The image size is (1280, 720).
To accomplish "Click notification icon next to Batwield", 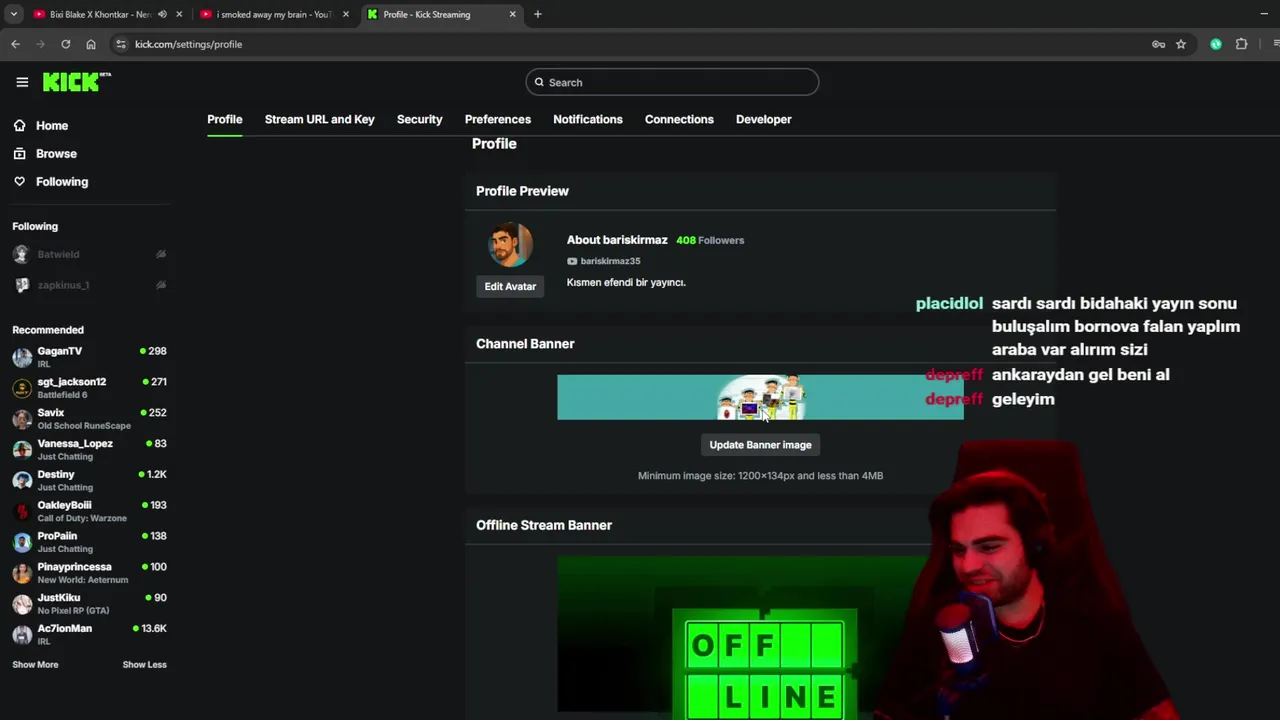I will pos(161,255).
